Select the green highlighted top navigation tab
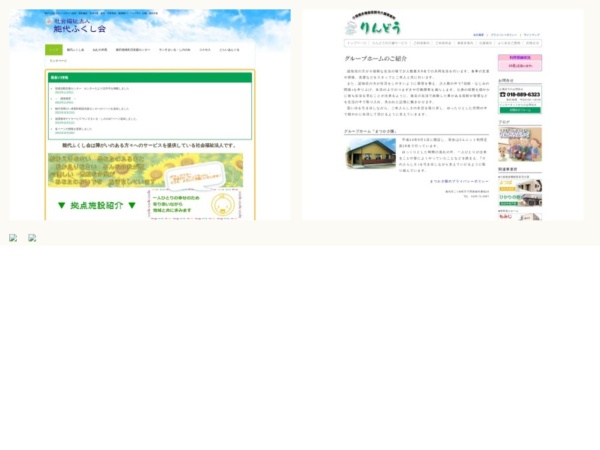The height and width of the screenshot is (450, 600). 54,49
